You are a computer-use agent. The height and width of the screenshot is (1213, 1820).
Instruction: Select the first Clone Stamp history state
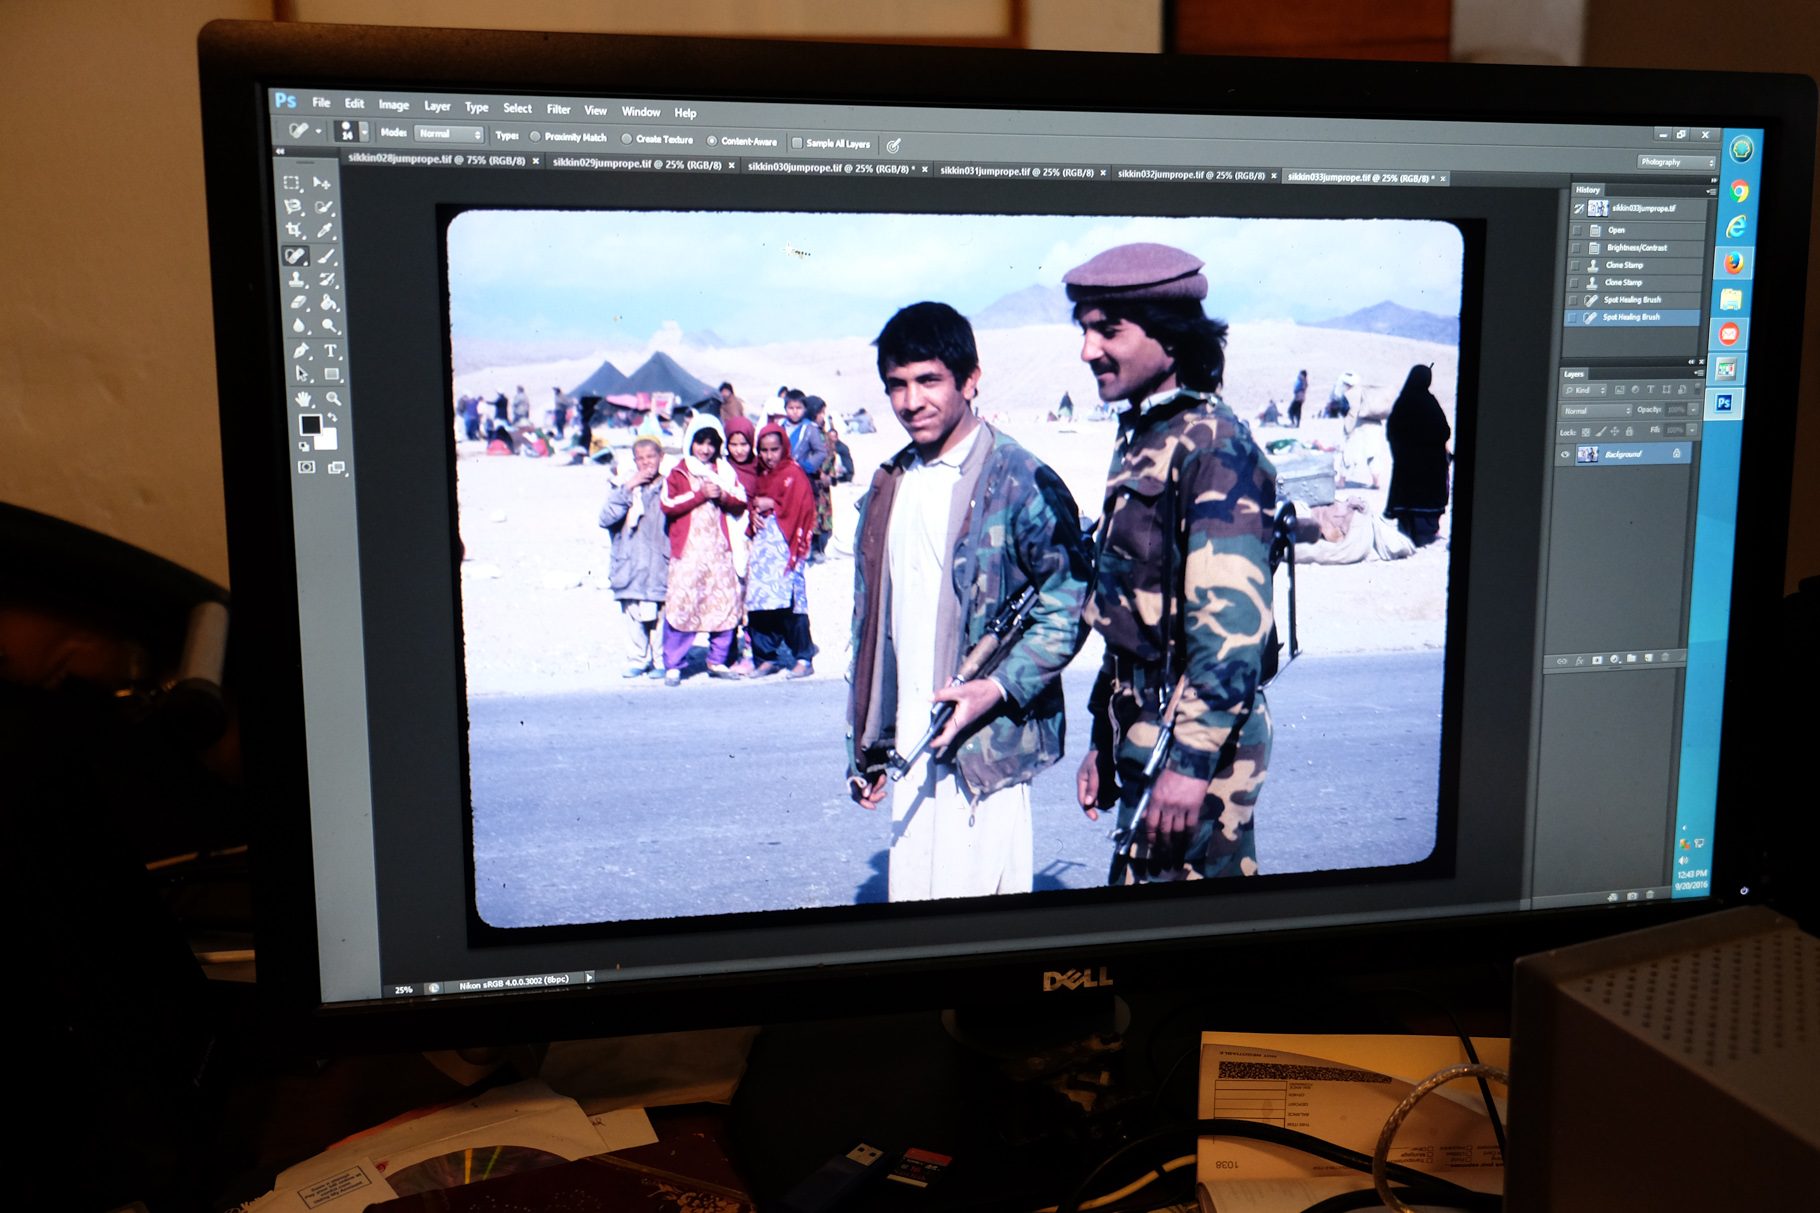[x=1636, y=265]
